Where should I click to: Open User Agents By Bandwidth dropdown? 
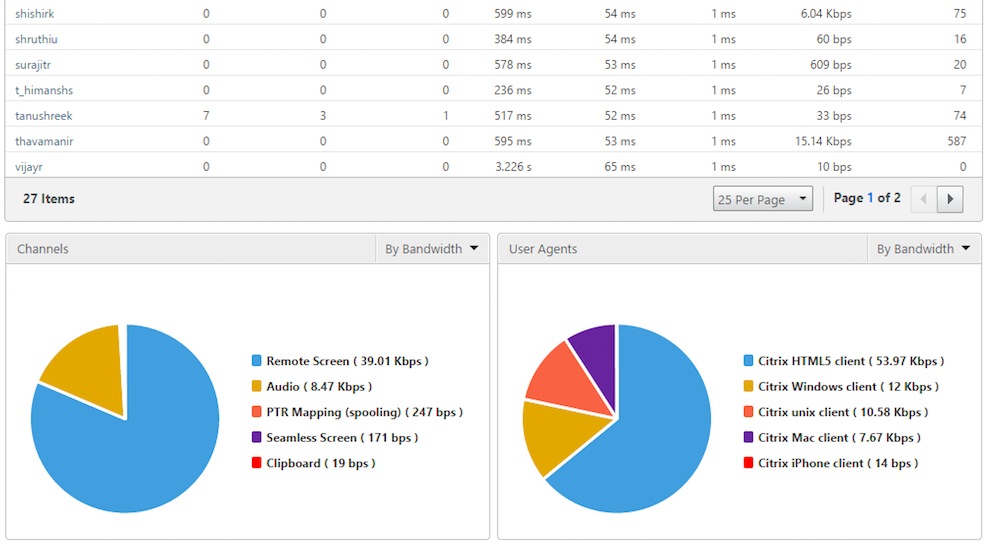click(x=924, y=249)
